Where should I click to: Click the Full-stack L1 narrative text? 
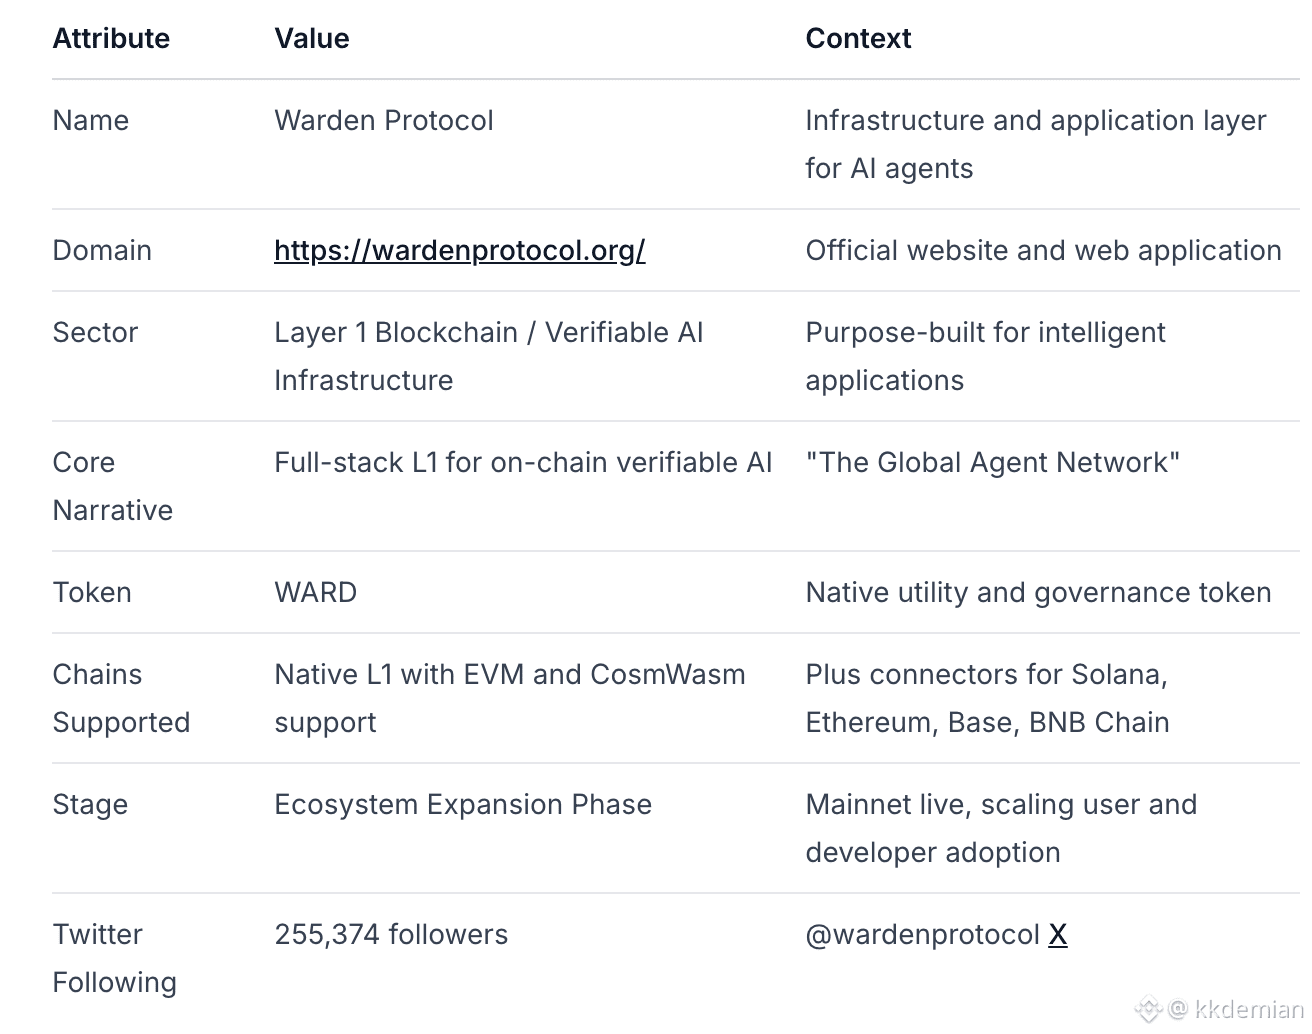tap(523, 462)
